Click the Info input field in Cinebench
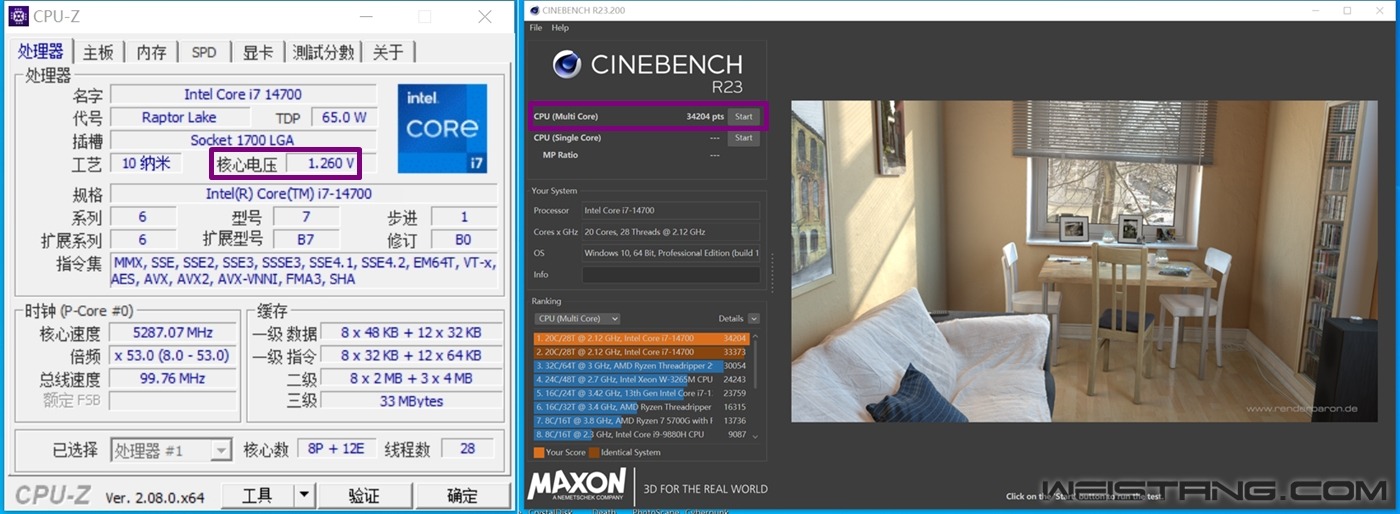This screenshot has width=1400, height=514. 671,274
